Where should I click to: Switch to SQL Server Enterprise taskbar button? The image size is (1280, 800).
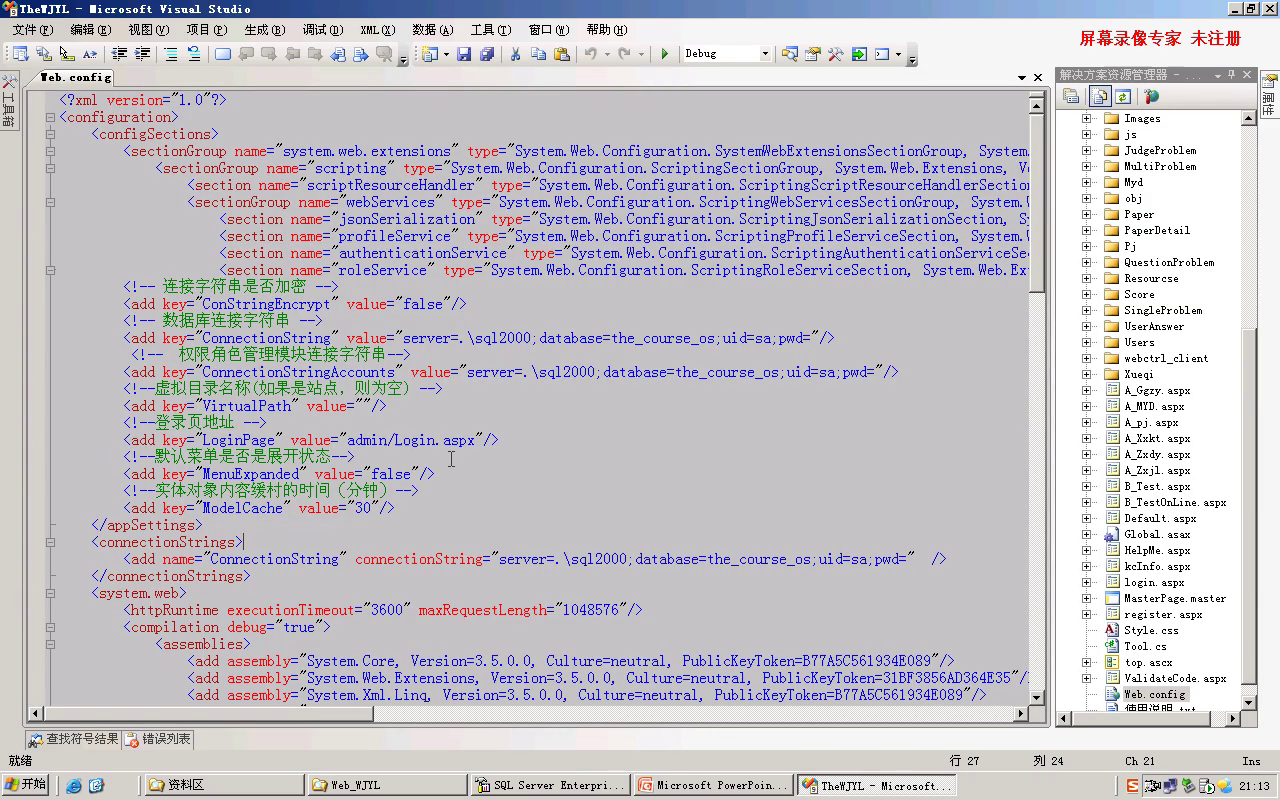point(548,785)
